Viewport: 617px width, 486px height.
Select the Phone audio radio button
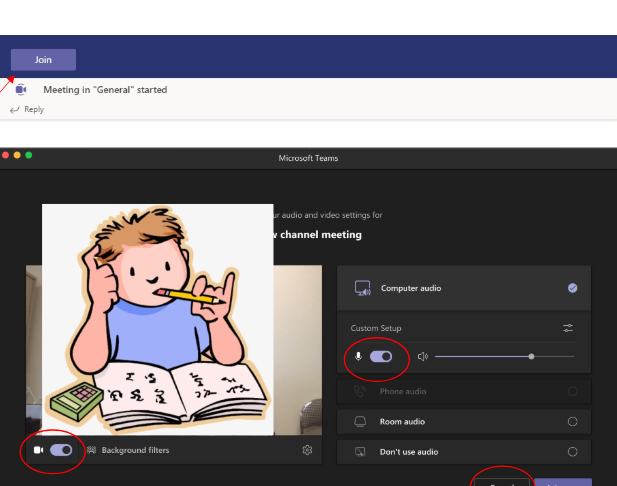click(573, 391)
